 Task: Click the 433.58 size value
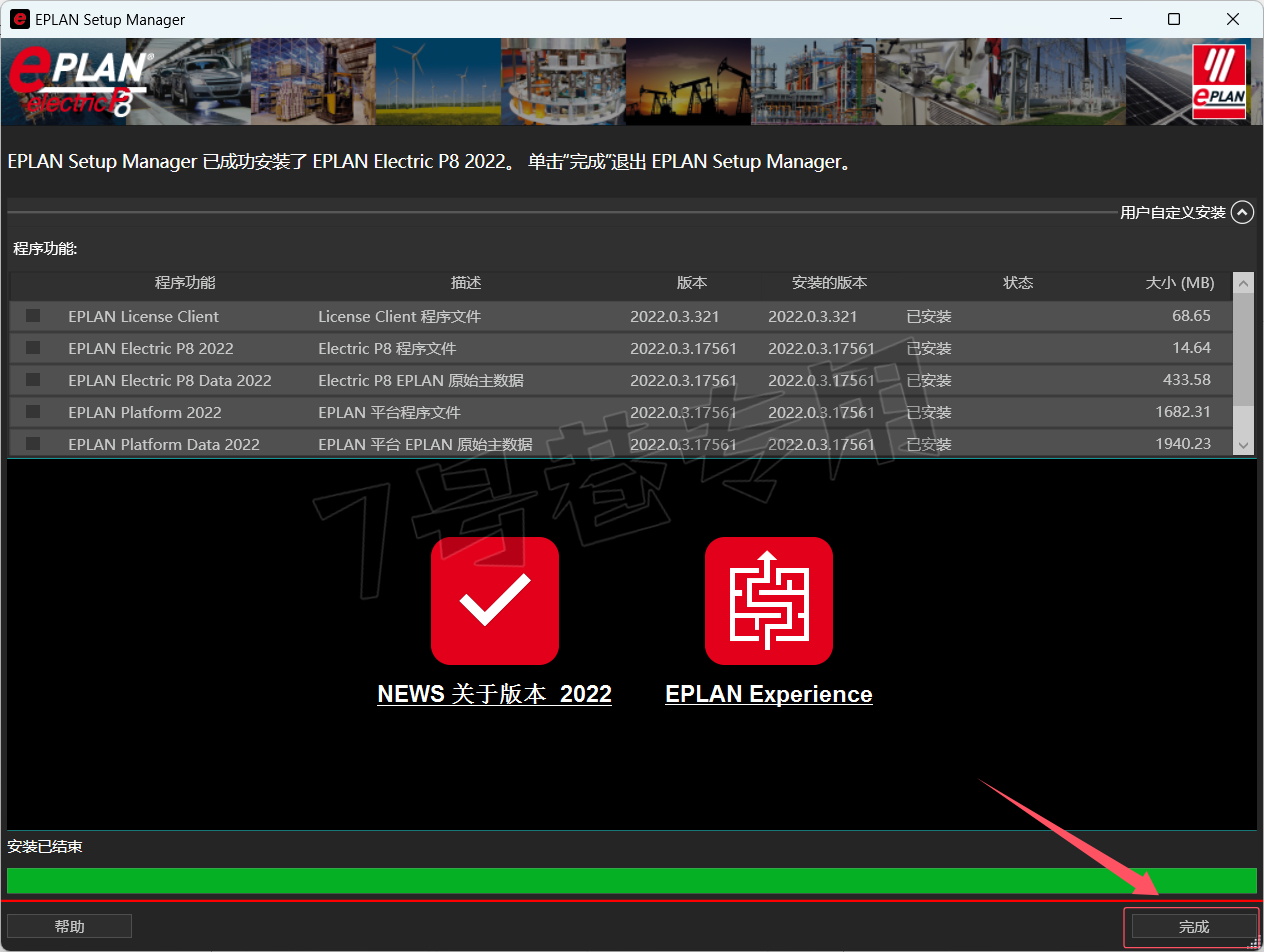pyautogui.click(x=1186, y=380)
